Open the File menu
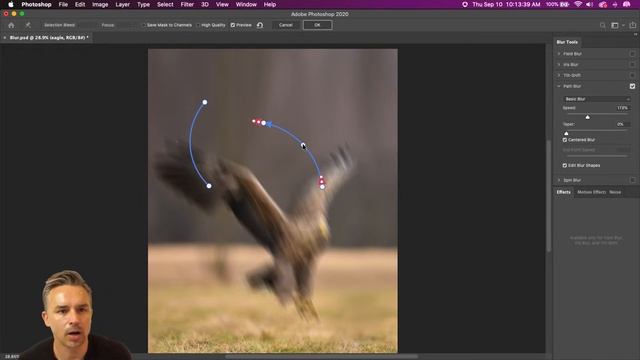Viewport: 640px width, 360px height. pos(63,4)
